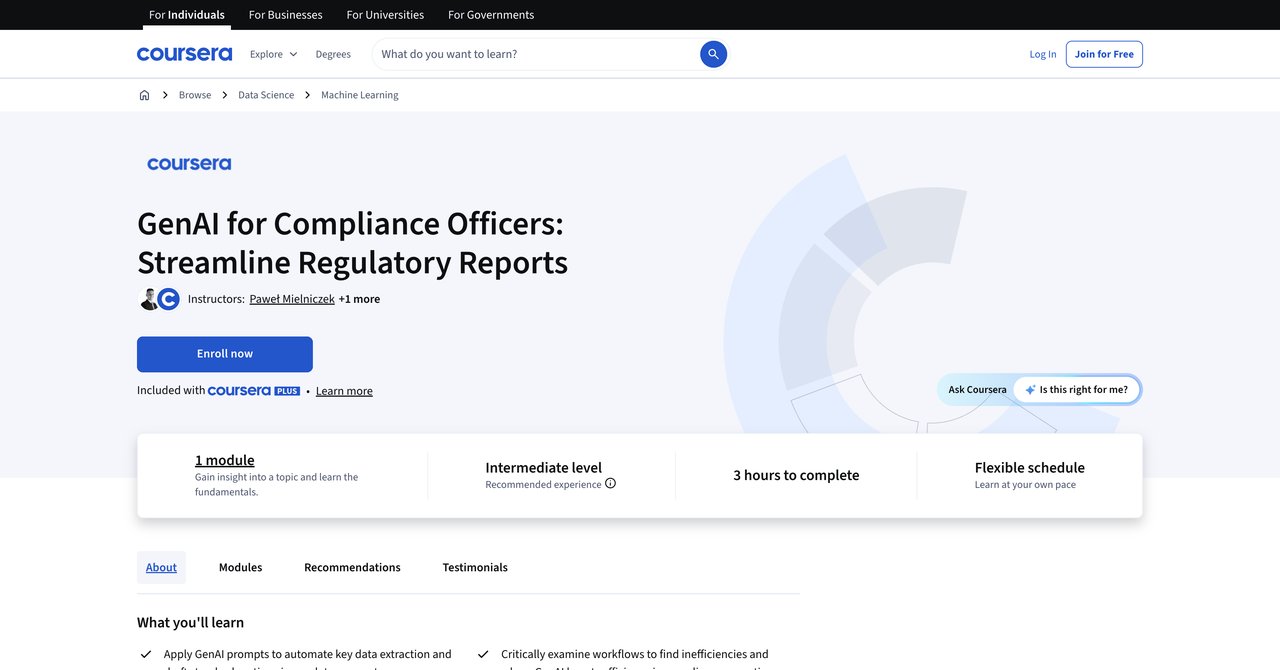Open the Explore dropdown menu

click(x=274, y=54)
